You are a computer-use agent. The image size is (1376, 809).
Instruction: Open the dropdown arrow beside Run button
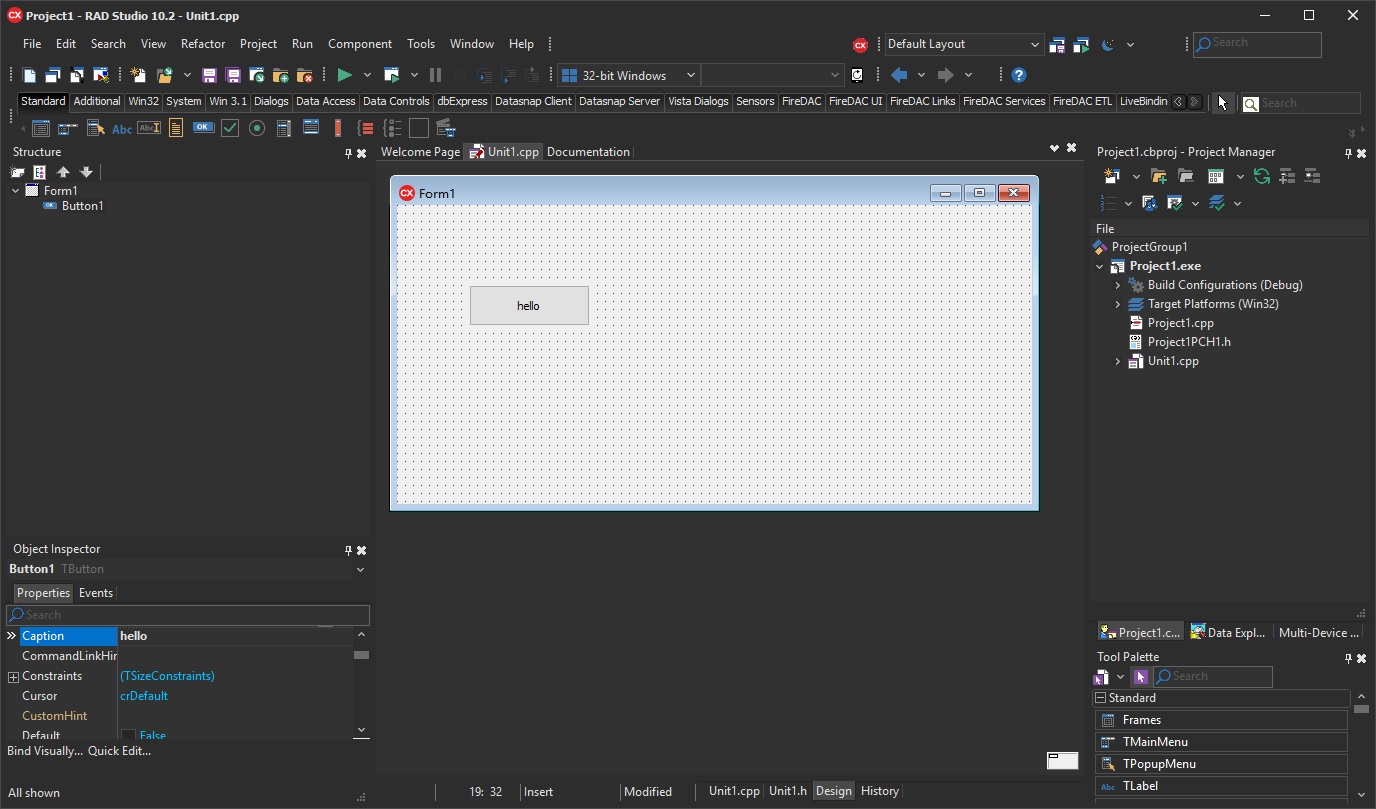[x=367, y=75]
